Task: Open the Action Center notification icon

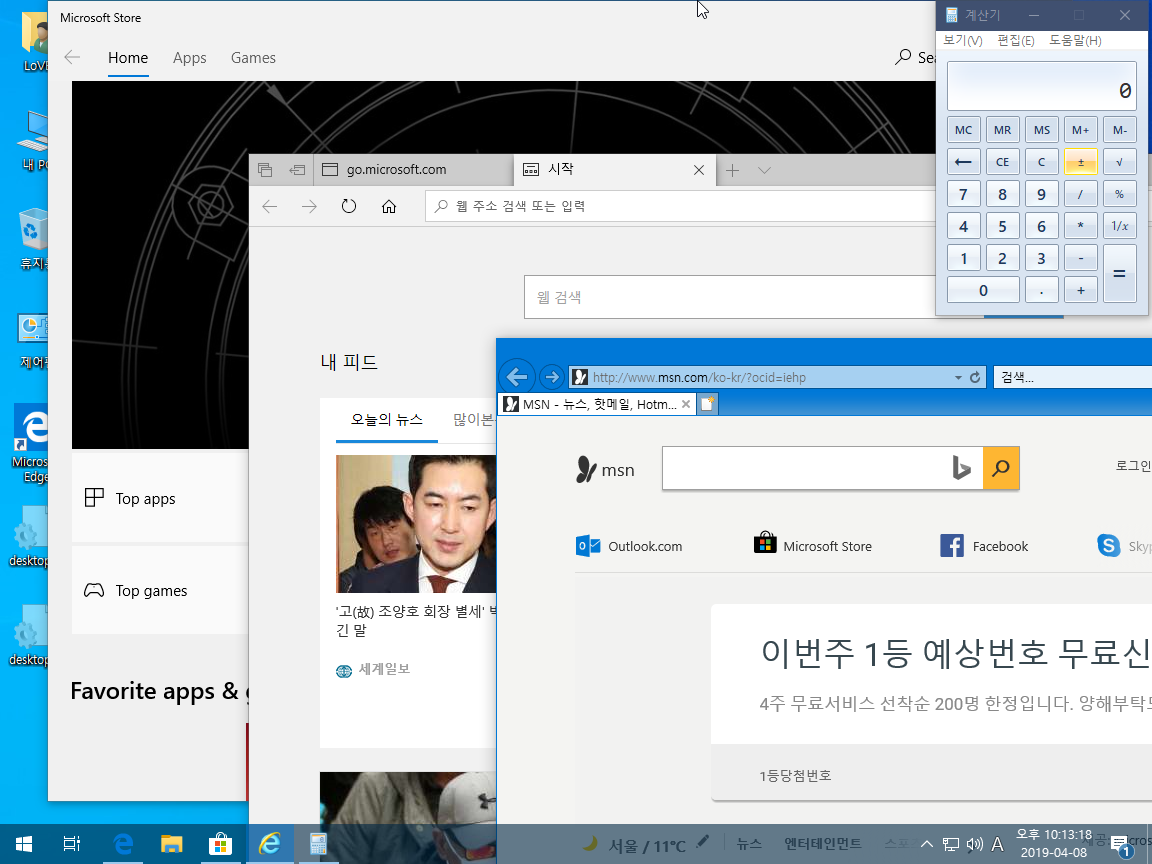Action: pos(1120,845)
